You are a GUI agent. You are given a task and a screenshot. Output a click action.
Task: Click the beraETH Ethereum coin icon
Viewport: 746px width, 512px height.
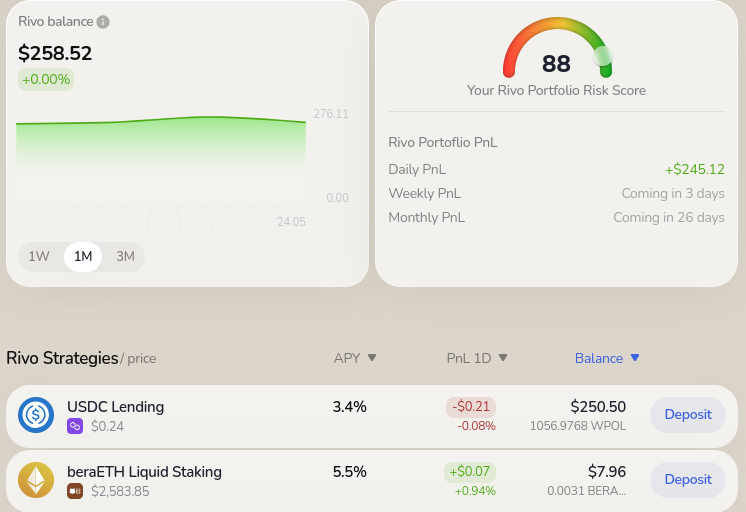(36, 480)
